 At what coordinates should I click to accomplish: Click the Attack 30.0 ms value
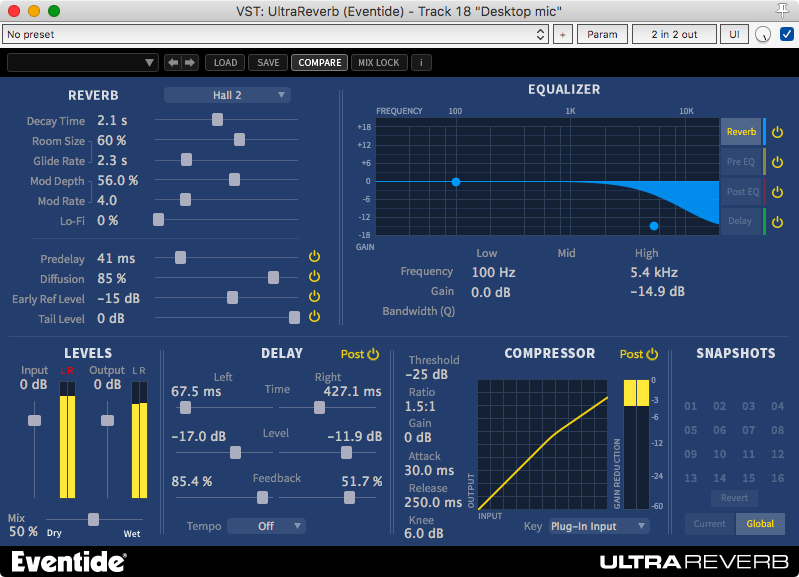tap(429, 470)
